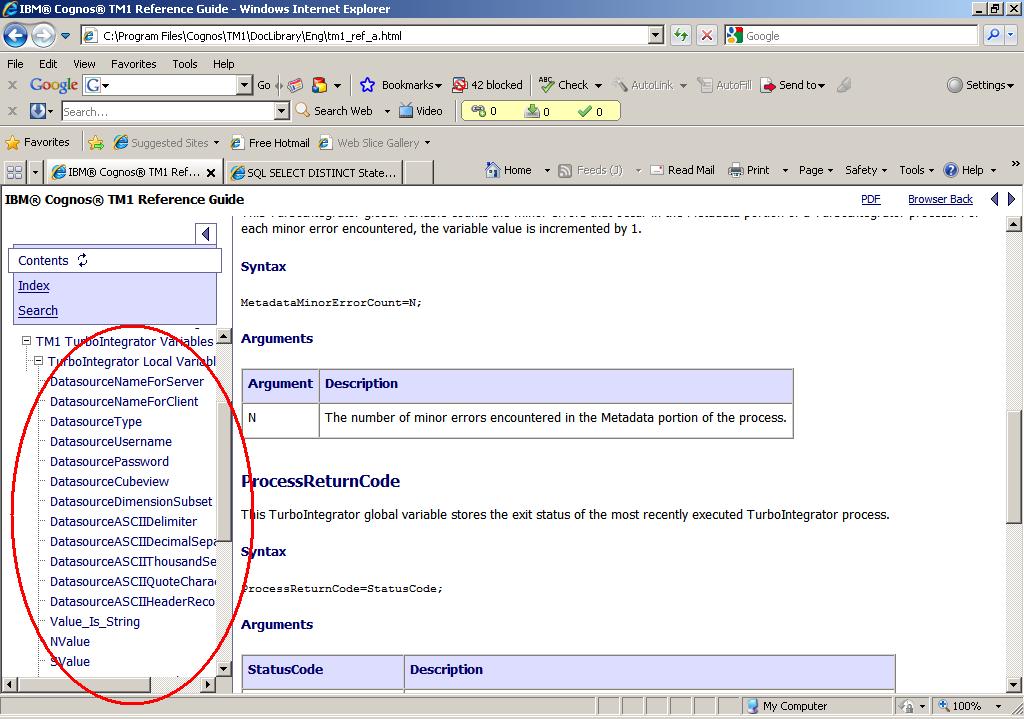Screen dimensions: 1024x719
Task: Open the Index link
Action: pyautogui.click(x=34, y=285)
